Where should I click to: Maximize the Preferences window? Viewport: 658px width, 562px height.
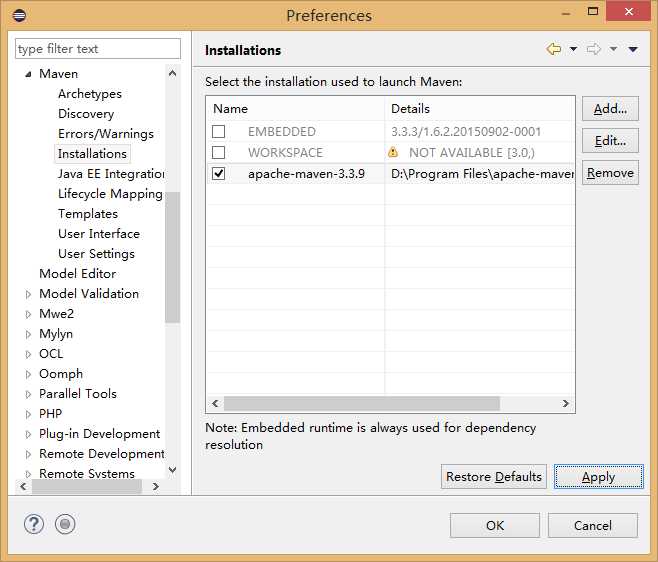tap(593, 11)
